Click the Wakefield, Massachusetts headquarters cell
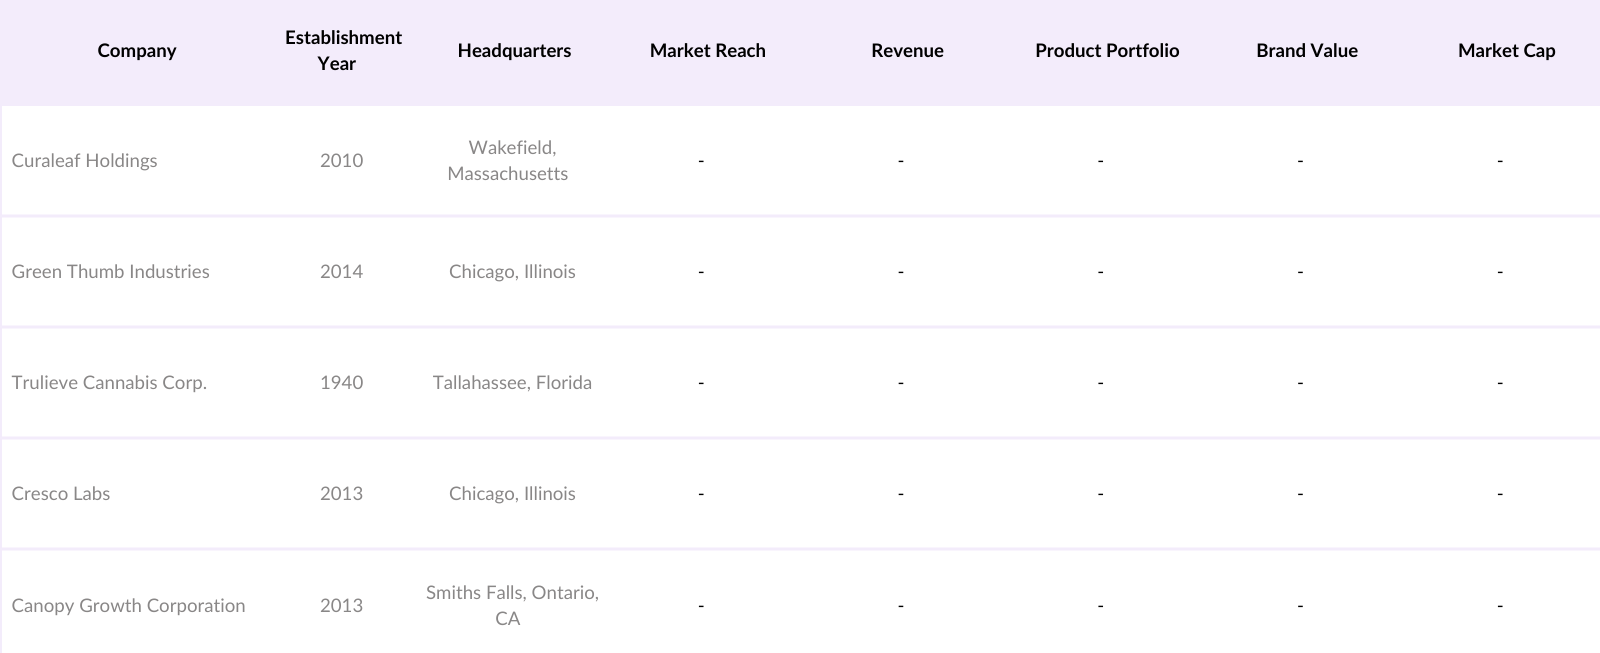The width and height of the screenshot is (1600, 653). click(x=508, y=161)
